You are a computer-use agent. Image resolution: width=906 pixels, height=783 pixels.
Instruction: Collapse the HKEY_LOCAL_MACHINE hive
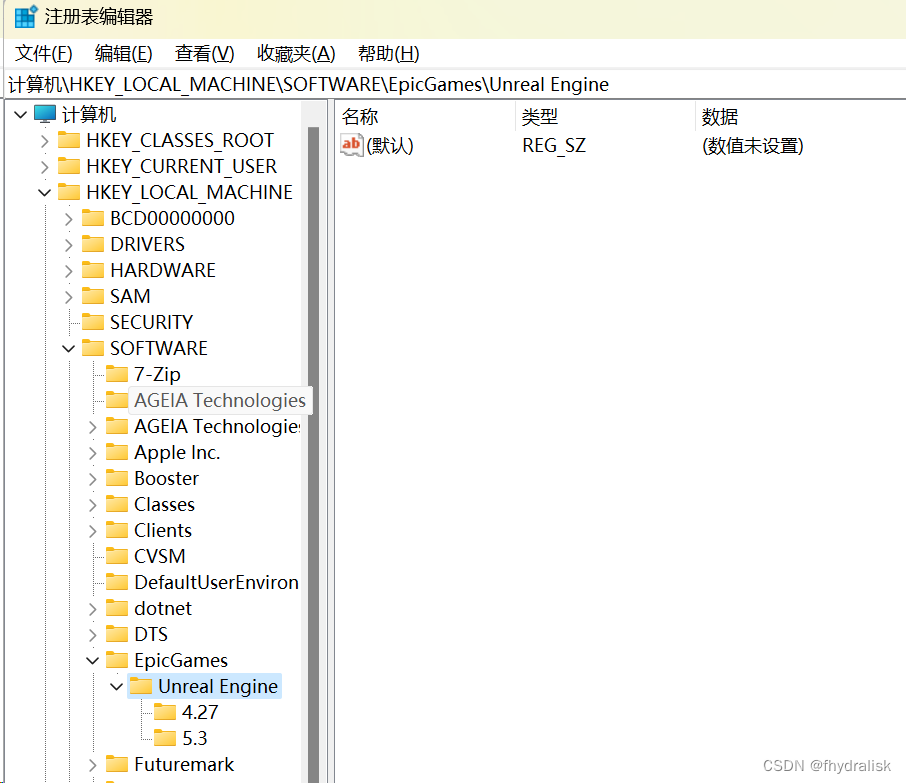pyautogui.click(x=44, y=192)
